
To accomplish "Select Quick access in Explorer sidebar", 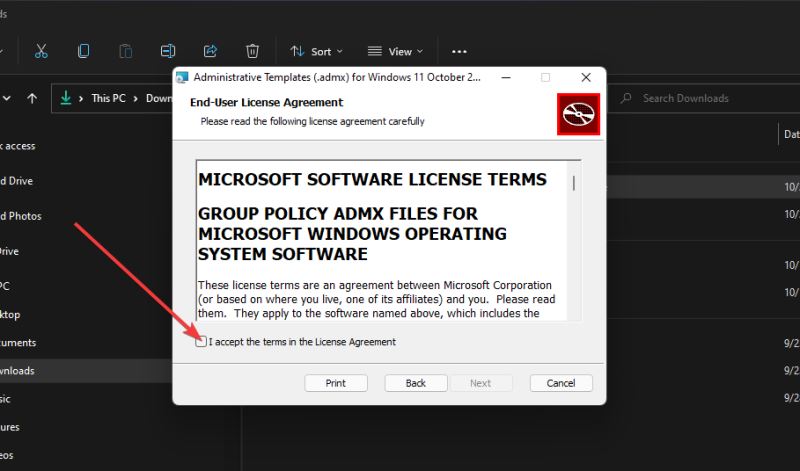I will 18,146.
